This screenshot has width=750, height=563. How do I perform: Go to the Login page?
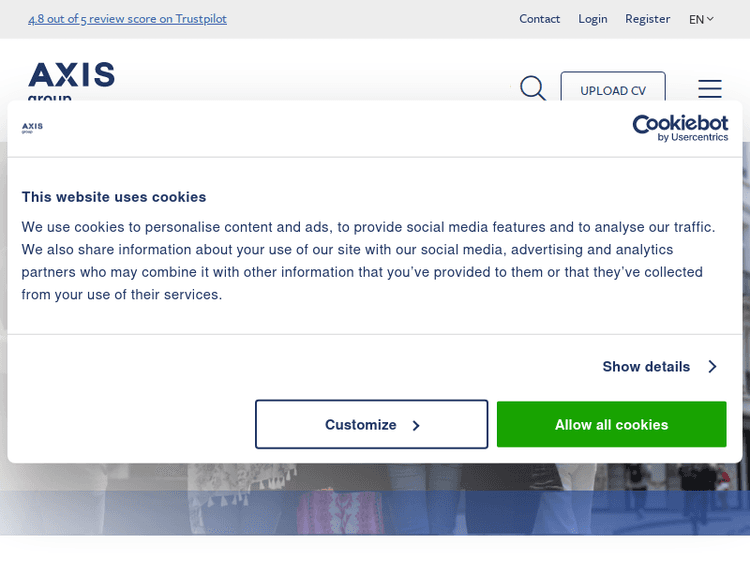pos(592,19)
